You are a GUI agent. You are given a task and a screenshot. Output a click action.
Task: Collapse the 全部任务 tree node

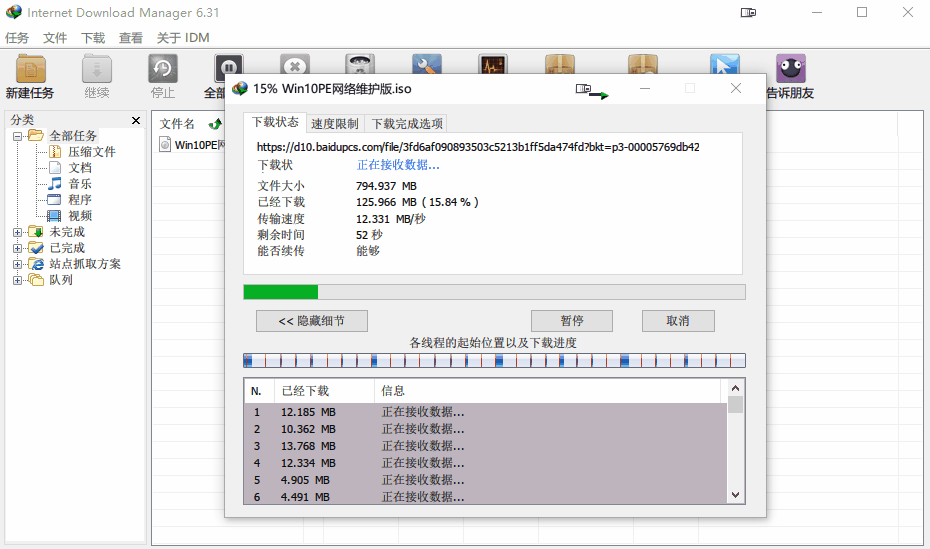point(17,136)
